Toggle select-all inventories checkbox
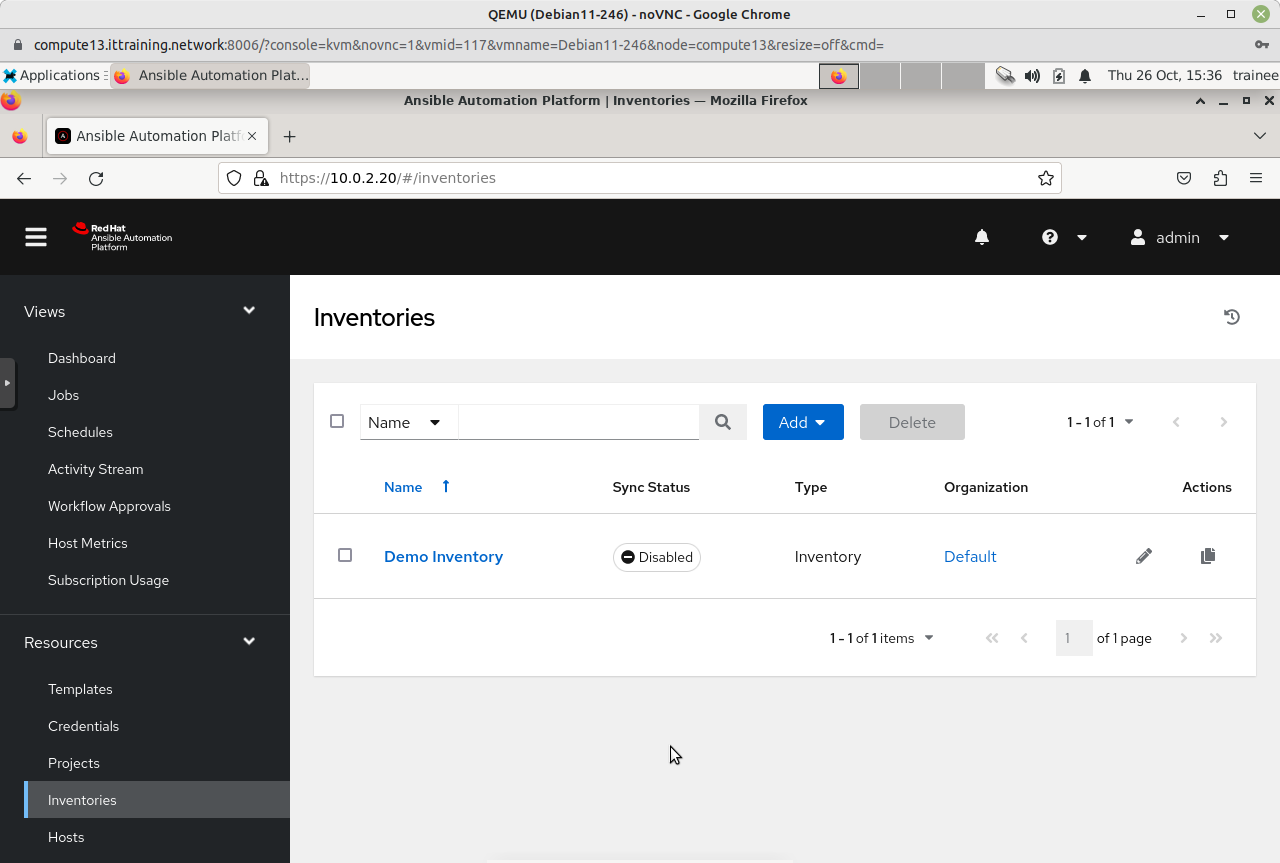Viewport: 1280px width, 863px height. click(x=337, y=421)
